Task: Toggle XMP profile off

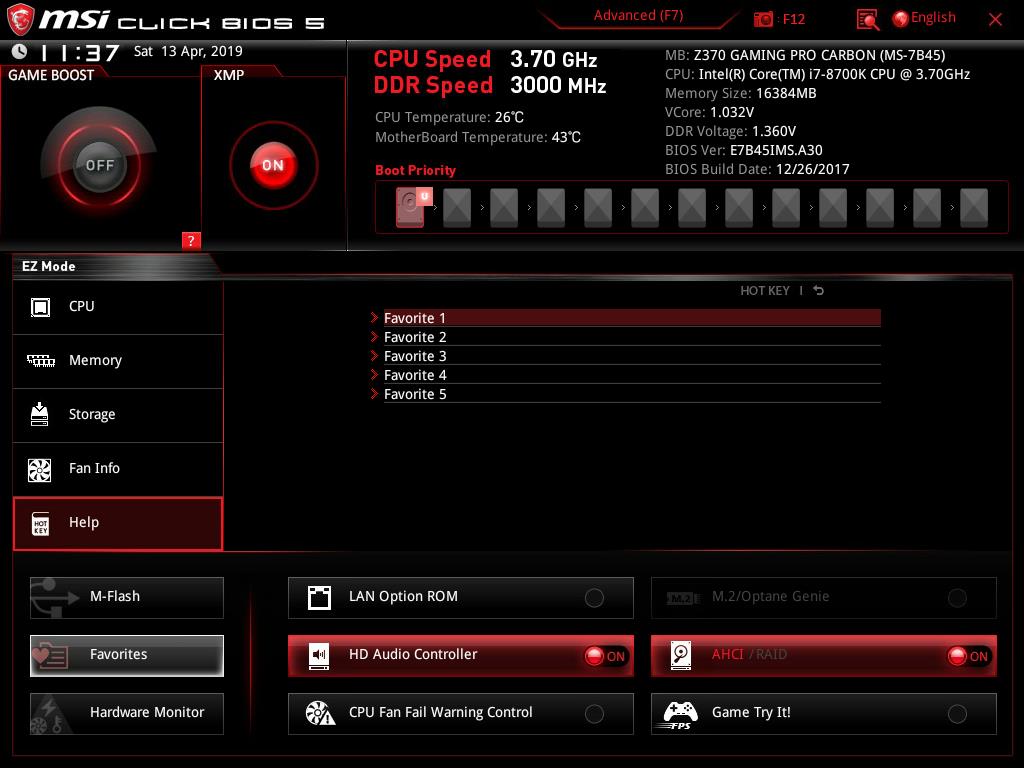Action: pos(273,165)
